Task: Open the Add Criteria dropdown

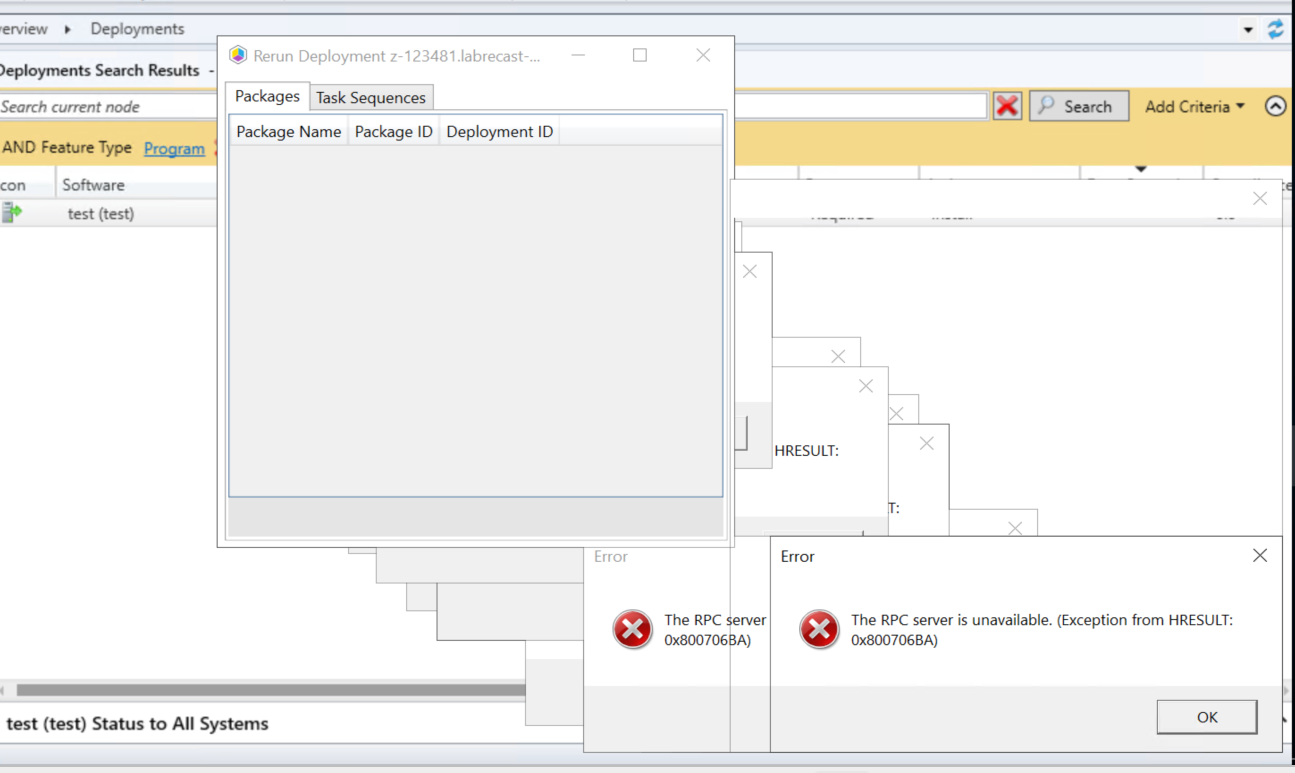Action: (1195, 106)
